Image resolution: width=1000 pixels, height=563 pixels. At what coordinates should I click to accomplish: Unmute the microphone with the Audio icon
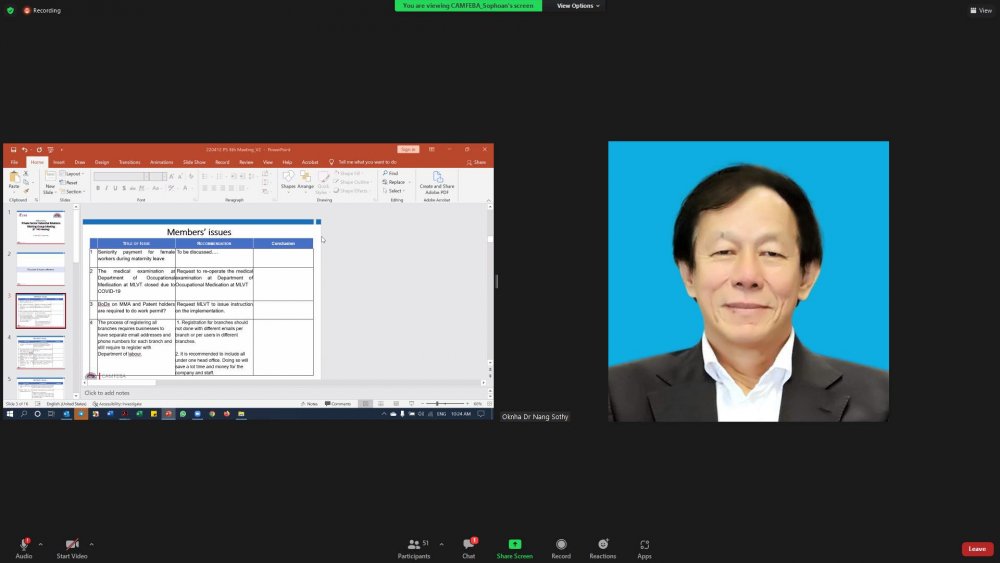click(23, 545)
